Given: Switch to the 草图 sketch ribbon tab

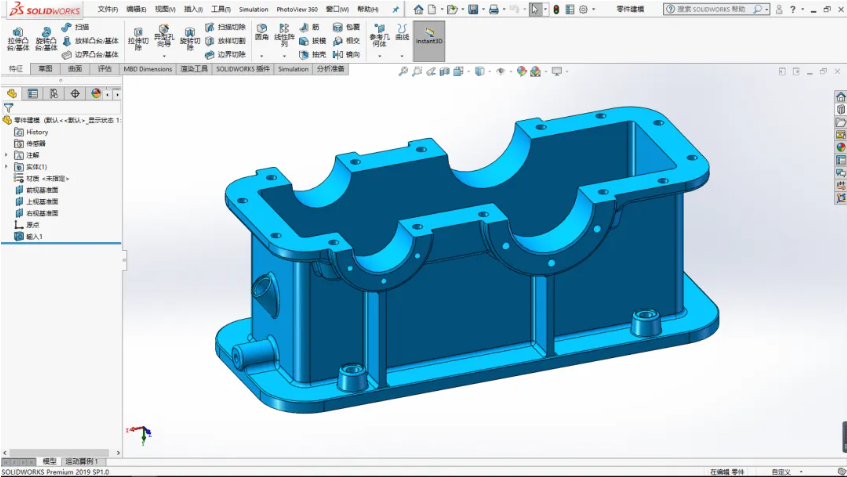Looking at the screenshot, I should coord(45,69).
